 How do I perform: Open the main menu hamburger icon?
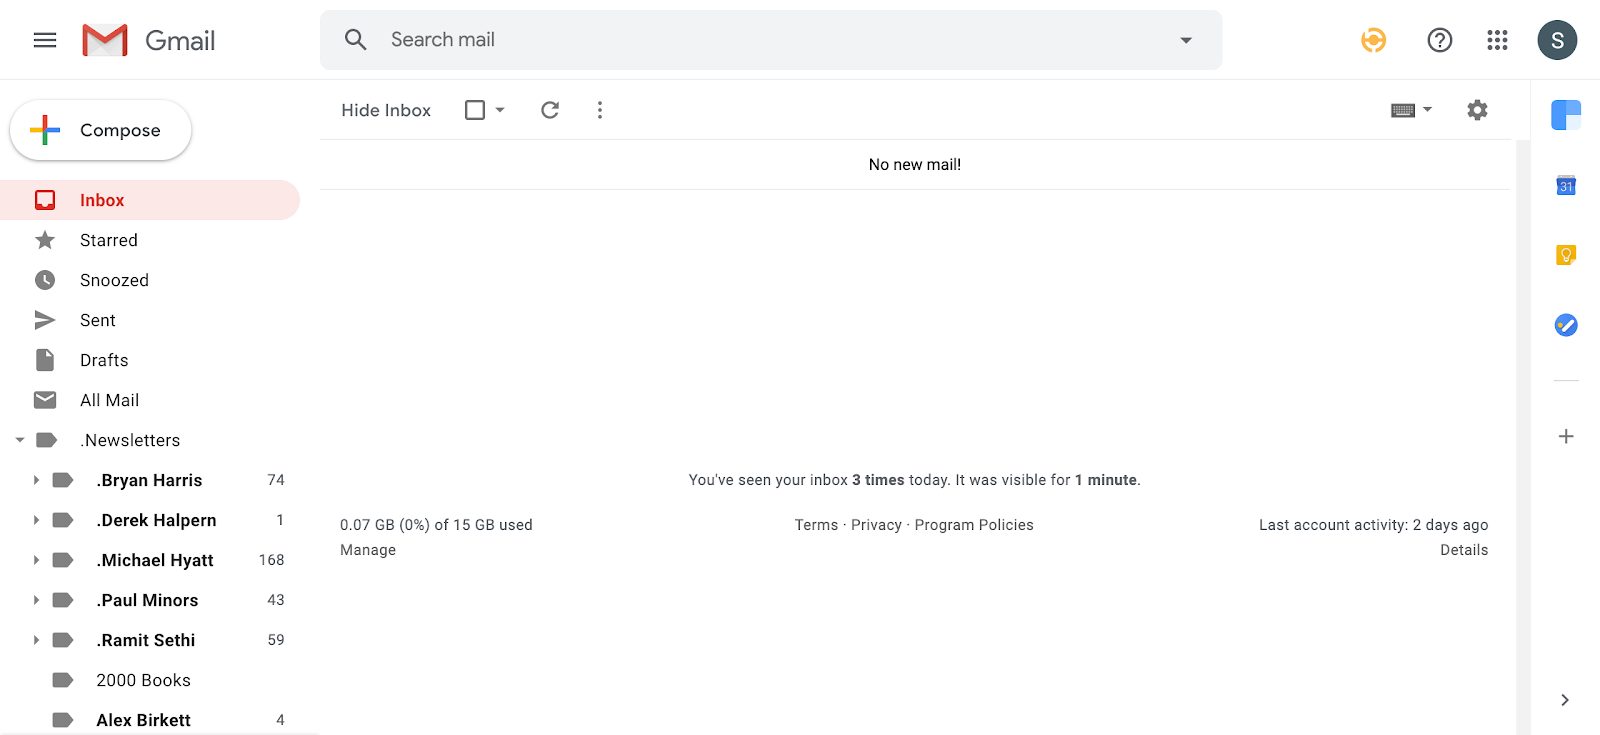[45, 40]
